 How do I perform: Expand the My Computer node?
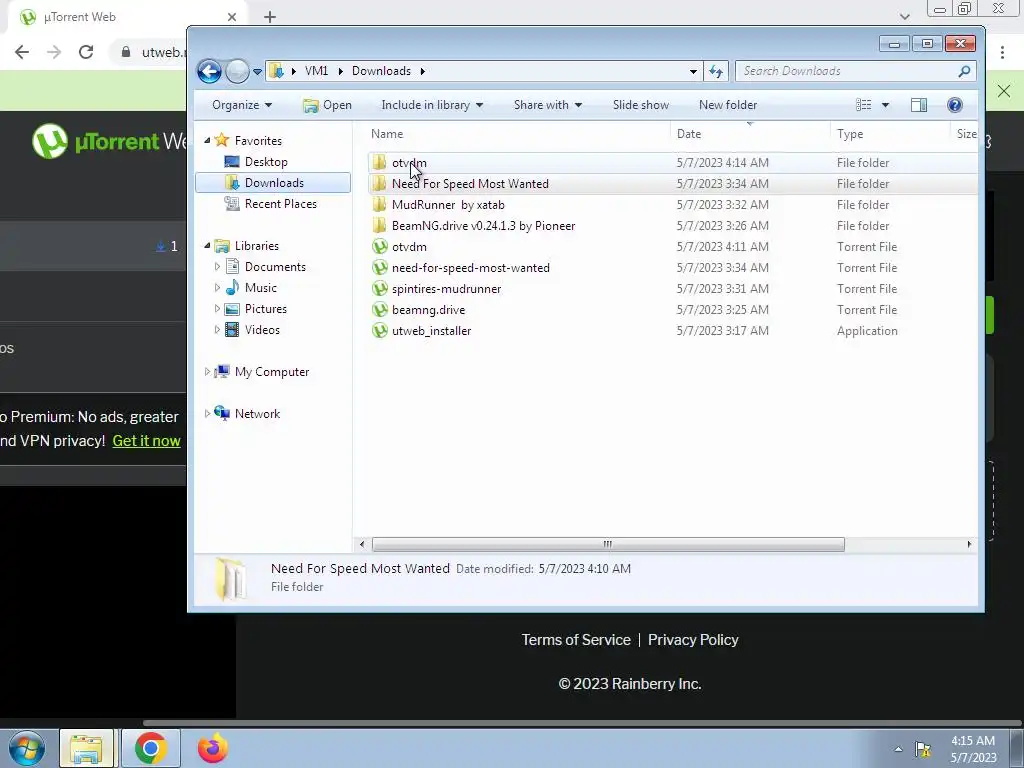pos(207,372)
